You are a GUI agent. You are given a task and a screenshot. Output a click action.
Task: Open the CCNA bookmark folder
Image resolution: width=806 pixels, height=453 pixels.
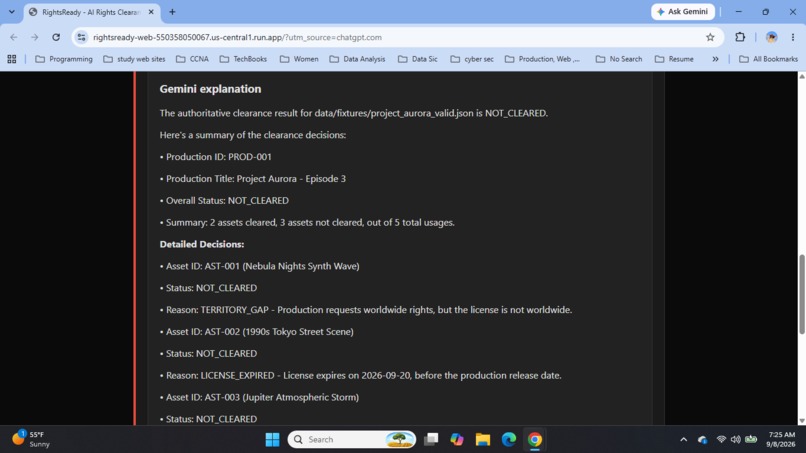pos(192,59)
